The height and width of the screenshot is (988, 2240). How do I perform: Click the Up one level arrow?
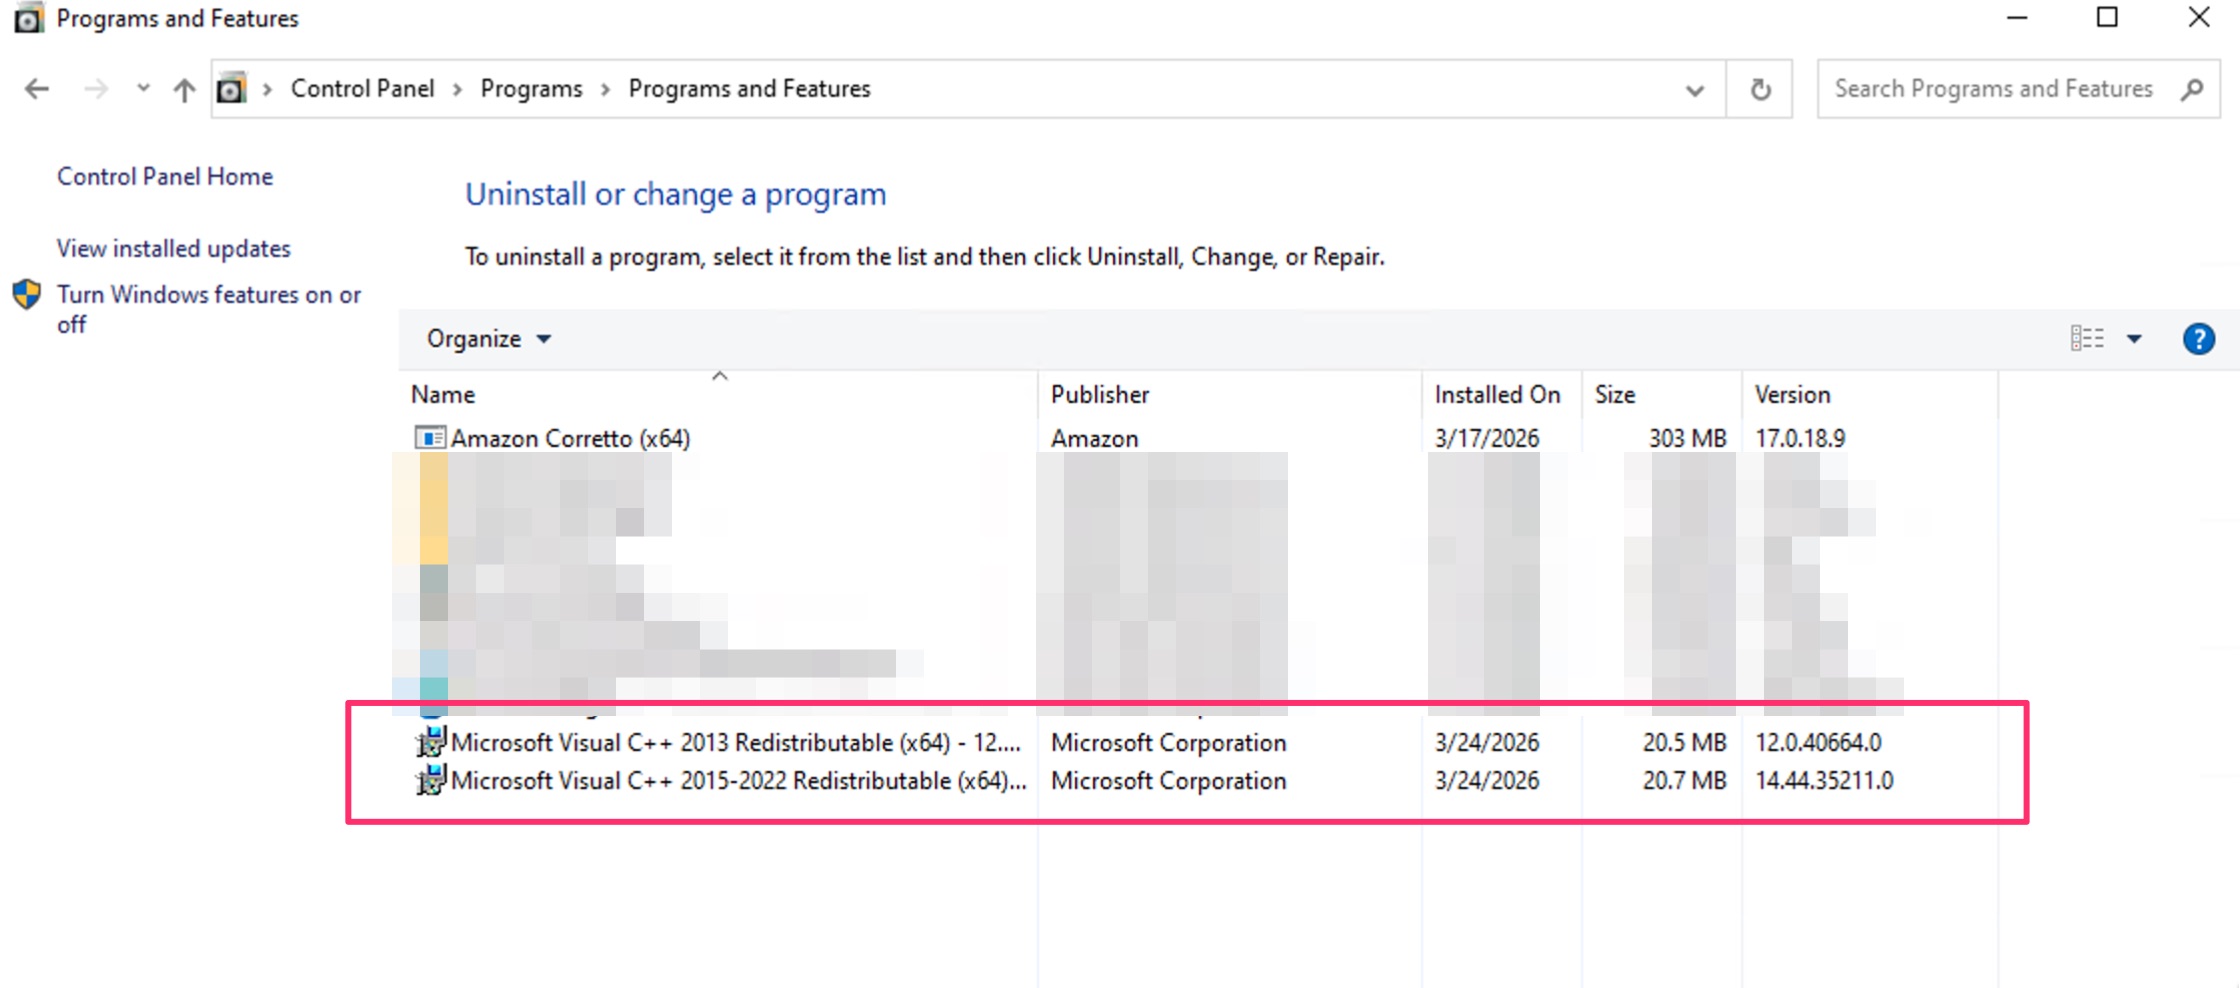coord(184,89)
